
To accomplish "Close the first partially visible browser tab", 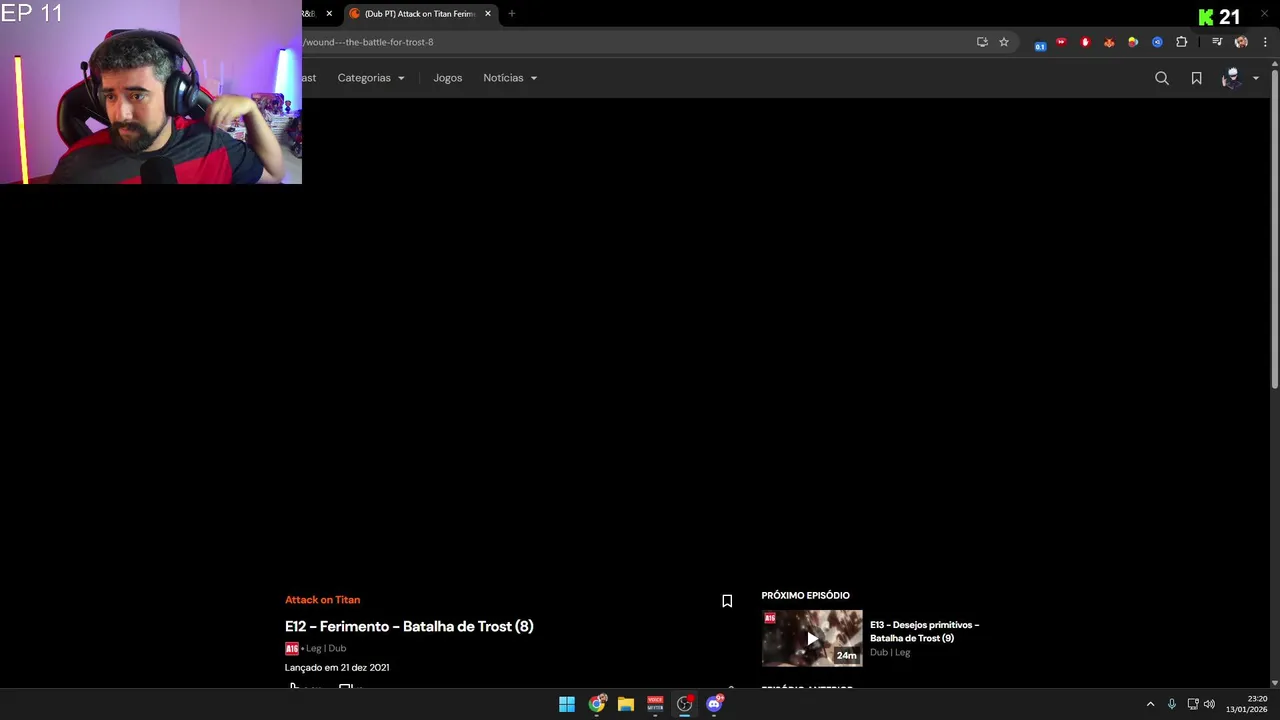I will click(329, 14).
